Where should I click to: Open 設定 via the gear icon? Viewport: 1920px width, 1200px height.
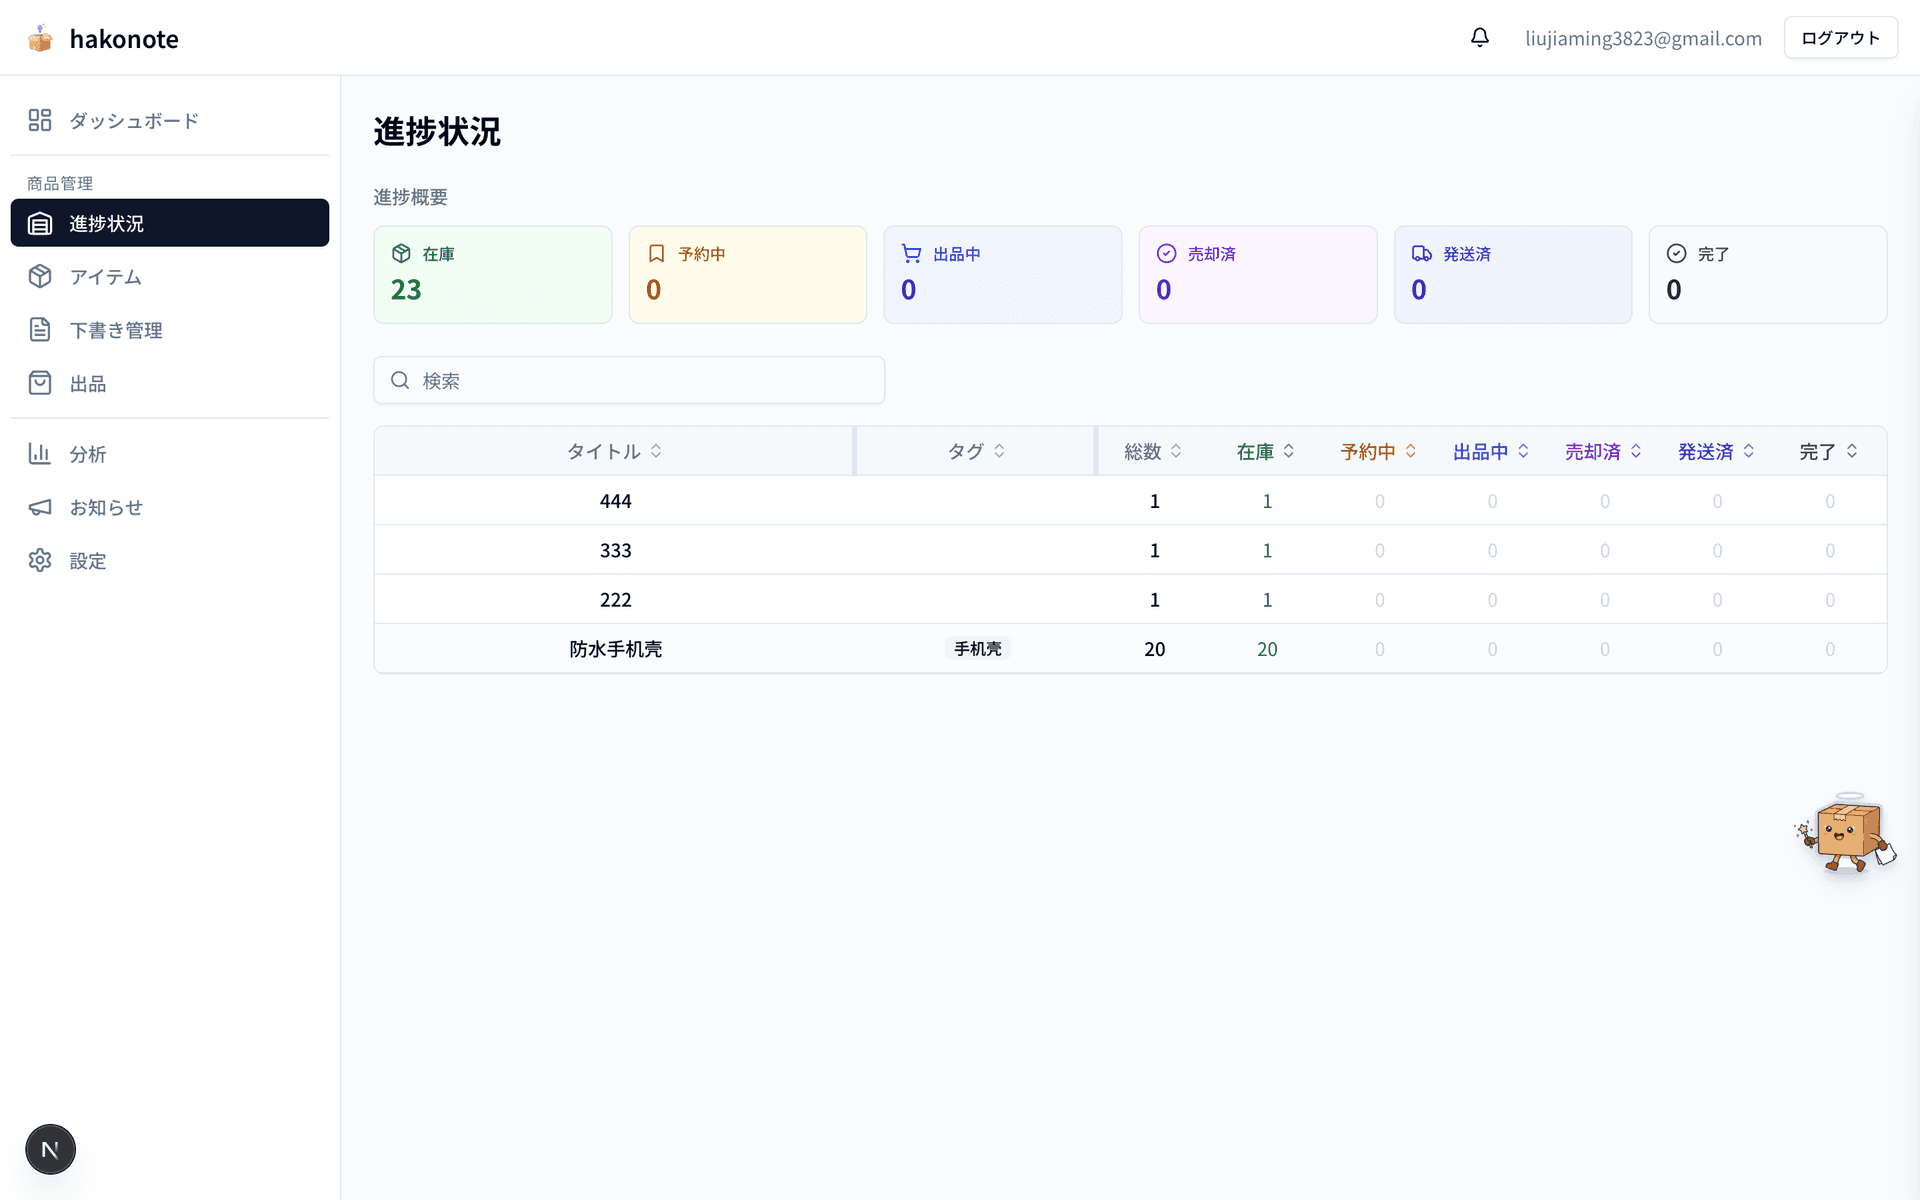40,560
